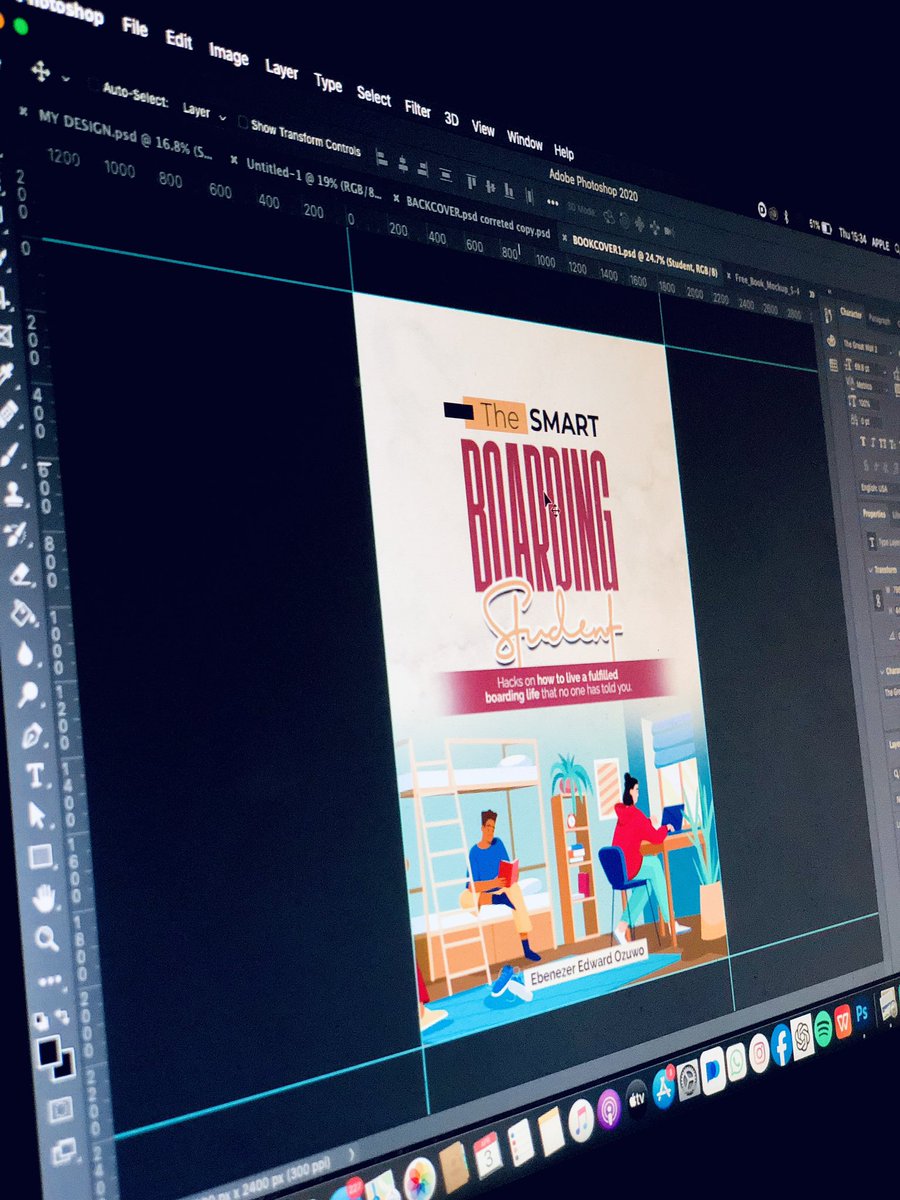
Task: Select the Eyedropper tool
Action: [4, 373]
